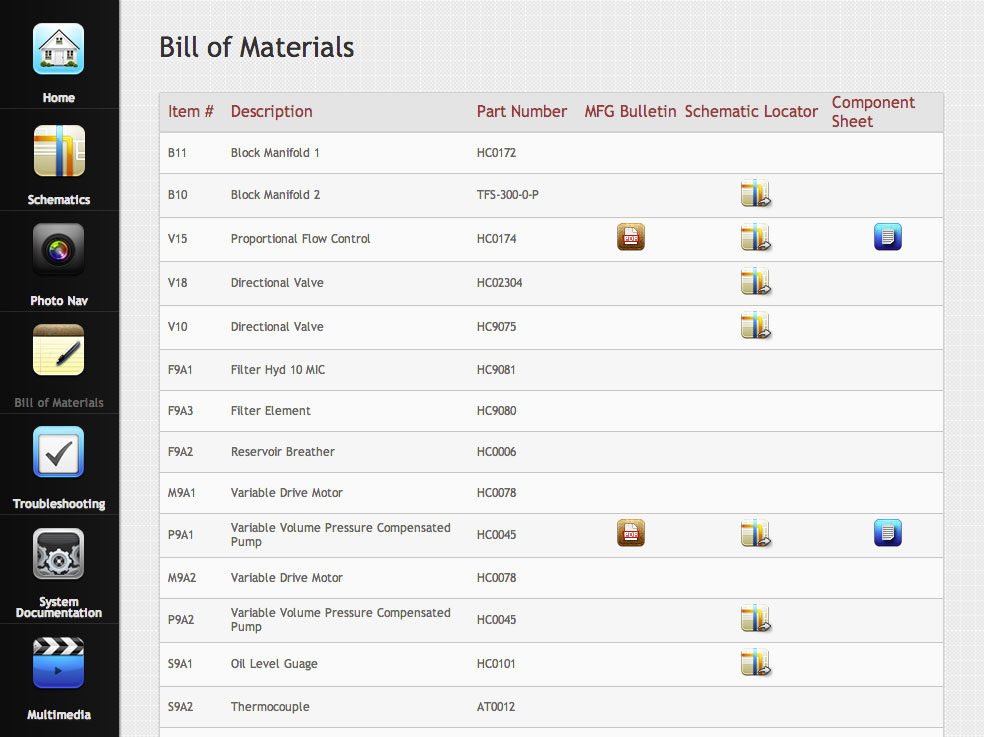Open Component Sheet for P9A1 pump
This screenshot has width=984, height=737.
coord(887,534)
